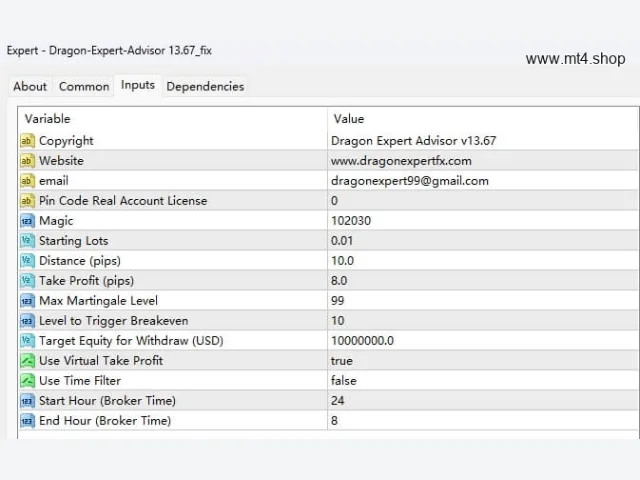Select the Start Hour (Broker Time) name
This screenshot has width=640, height=480.
[x=107, y=401]
